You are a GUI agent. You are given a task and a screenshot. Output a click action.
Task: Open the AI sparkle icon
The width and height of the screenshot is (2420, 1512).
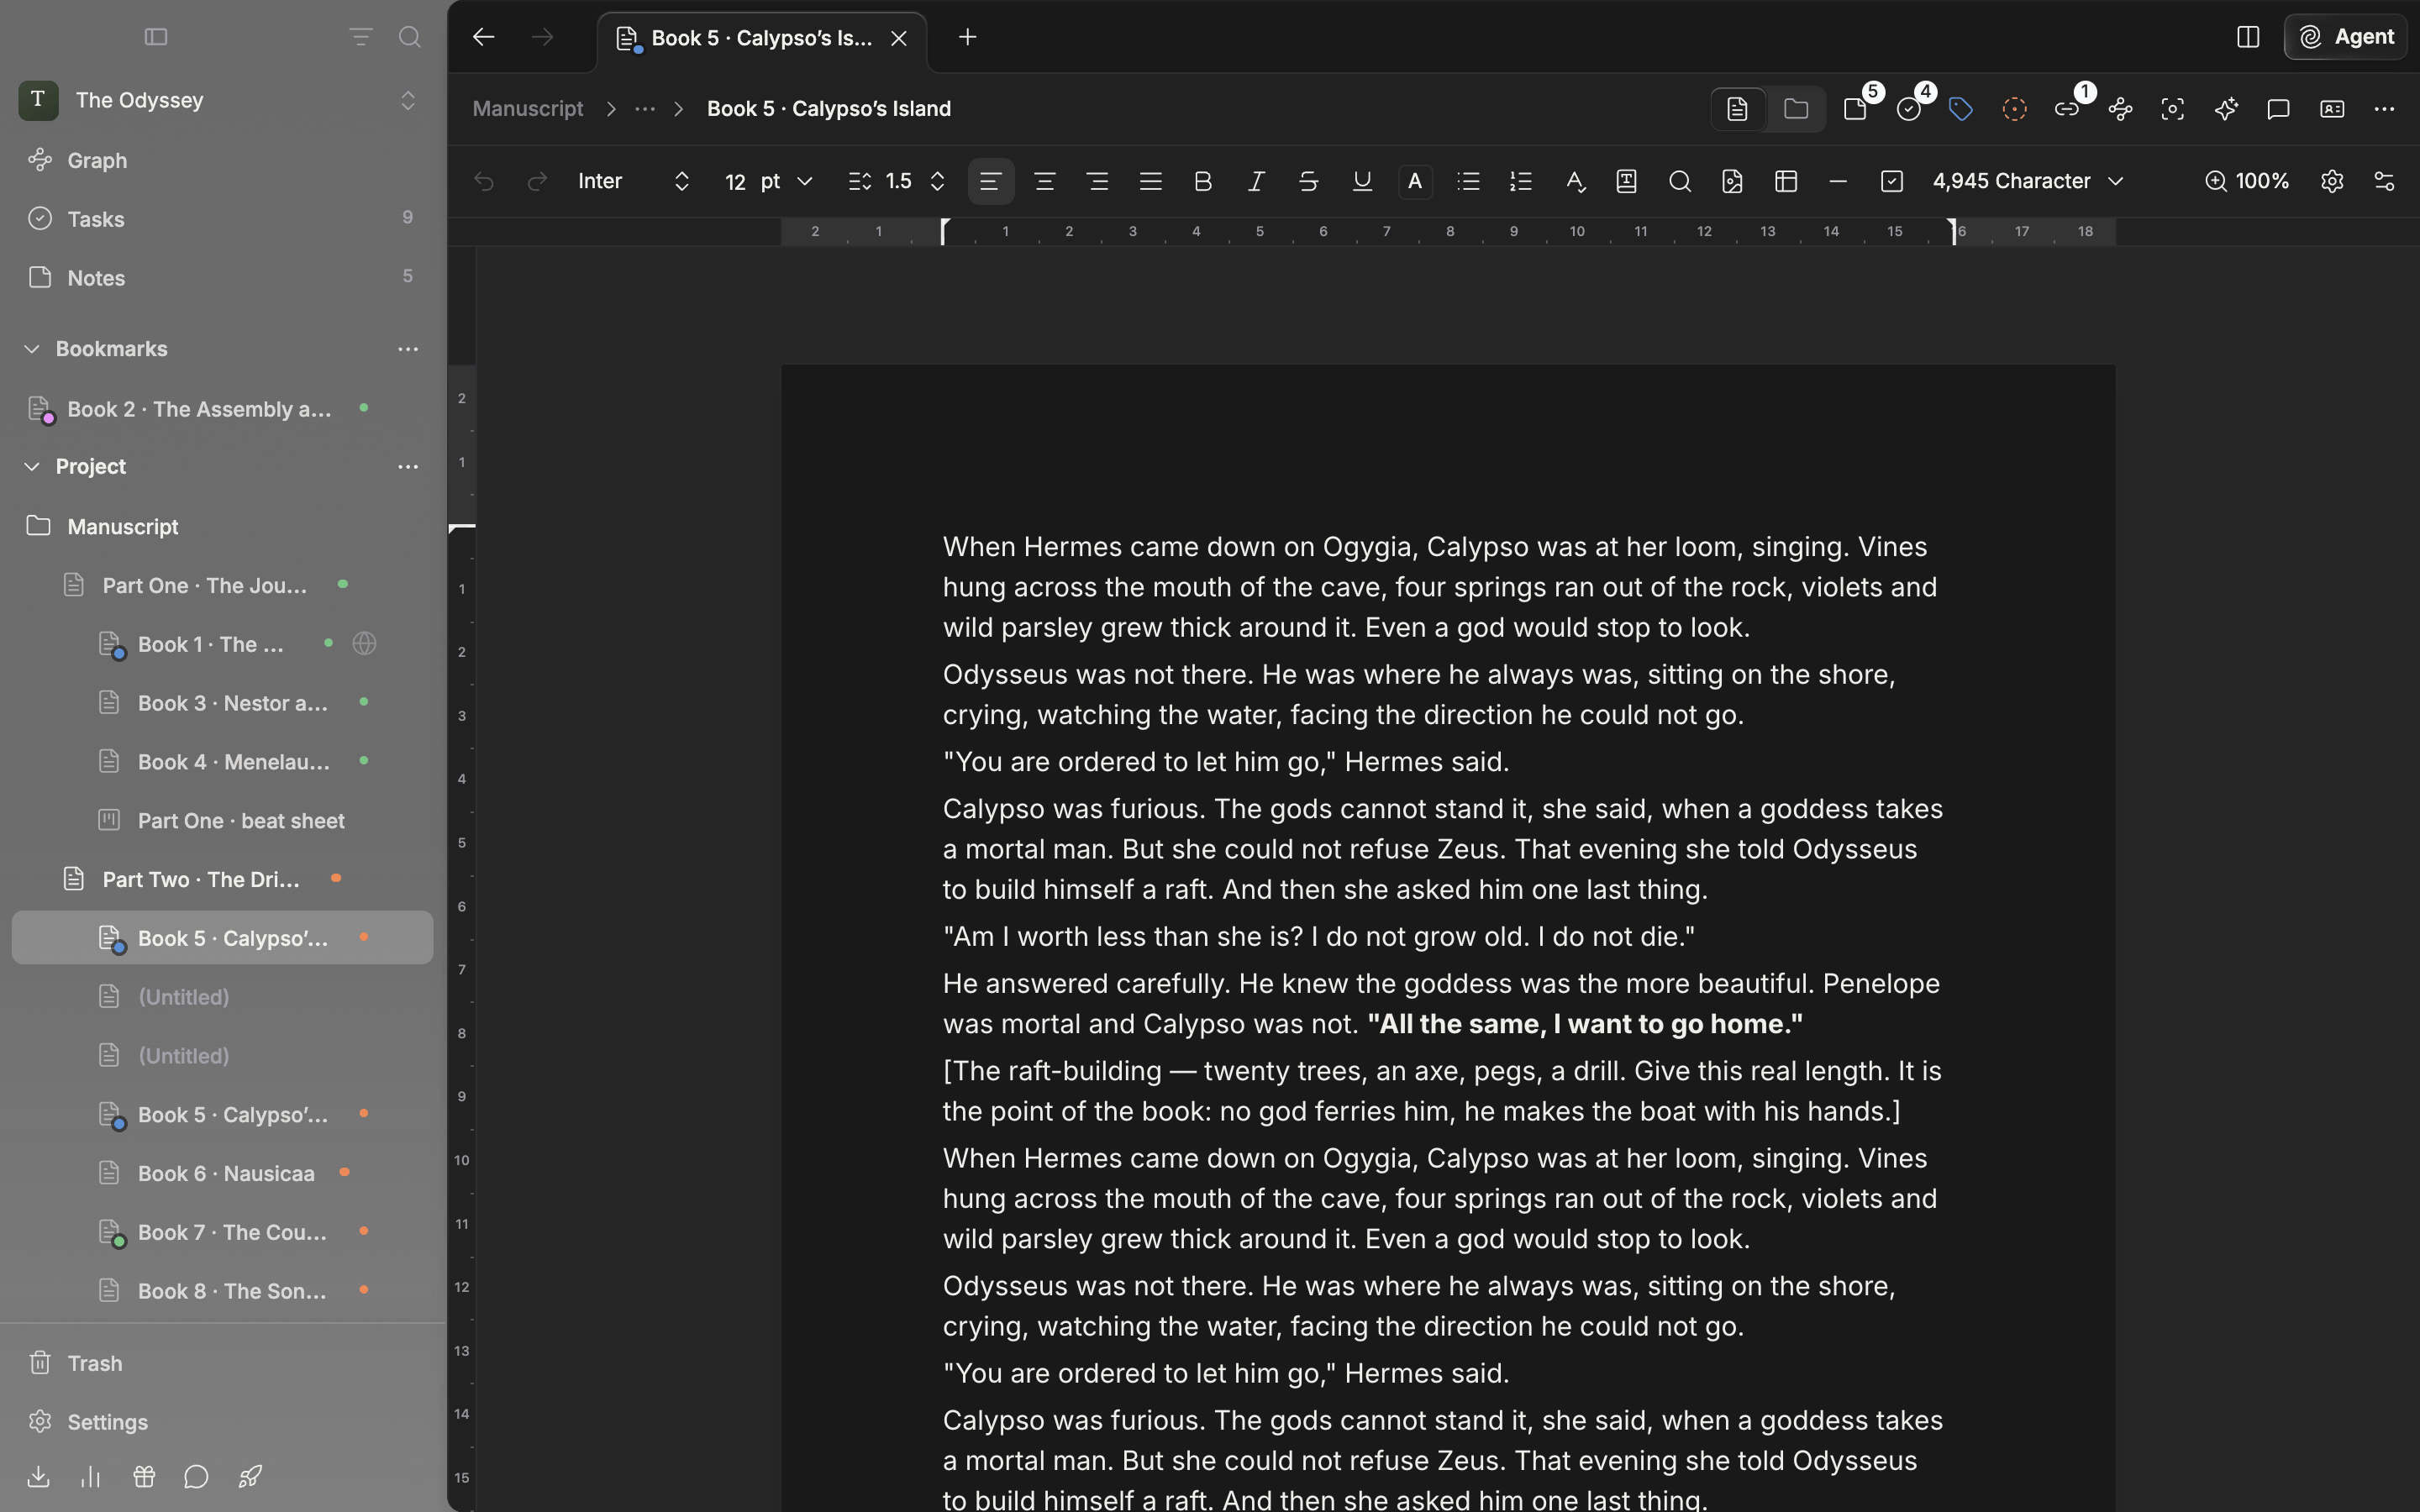pyautogui.click(x=2226, y=109)
